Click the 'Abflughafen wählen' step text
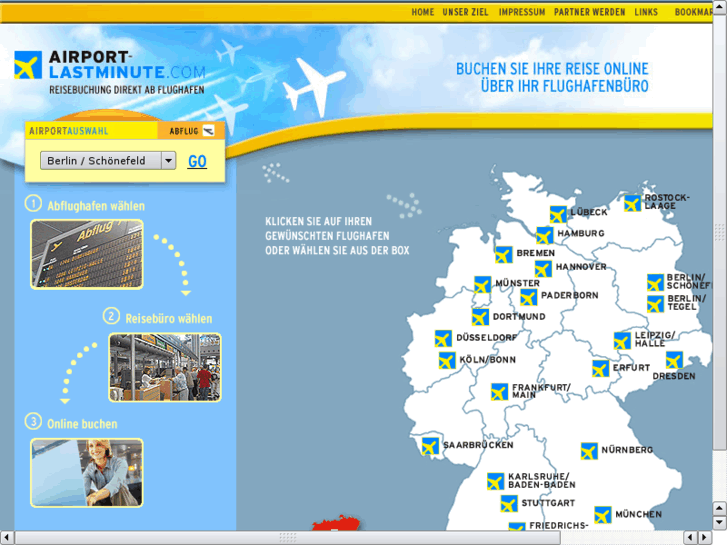Viewport: 727px width, 545px height. pos(96,206)
